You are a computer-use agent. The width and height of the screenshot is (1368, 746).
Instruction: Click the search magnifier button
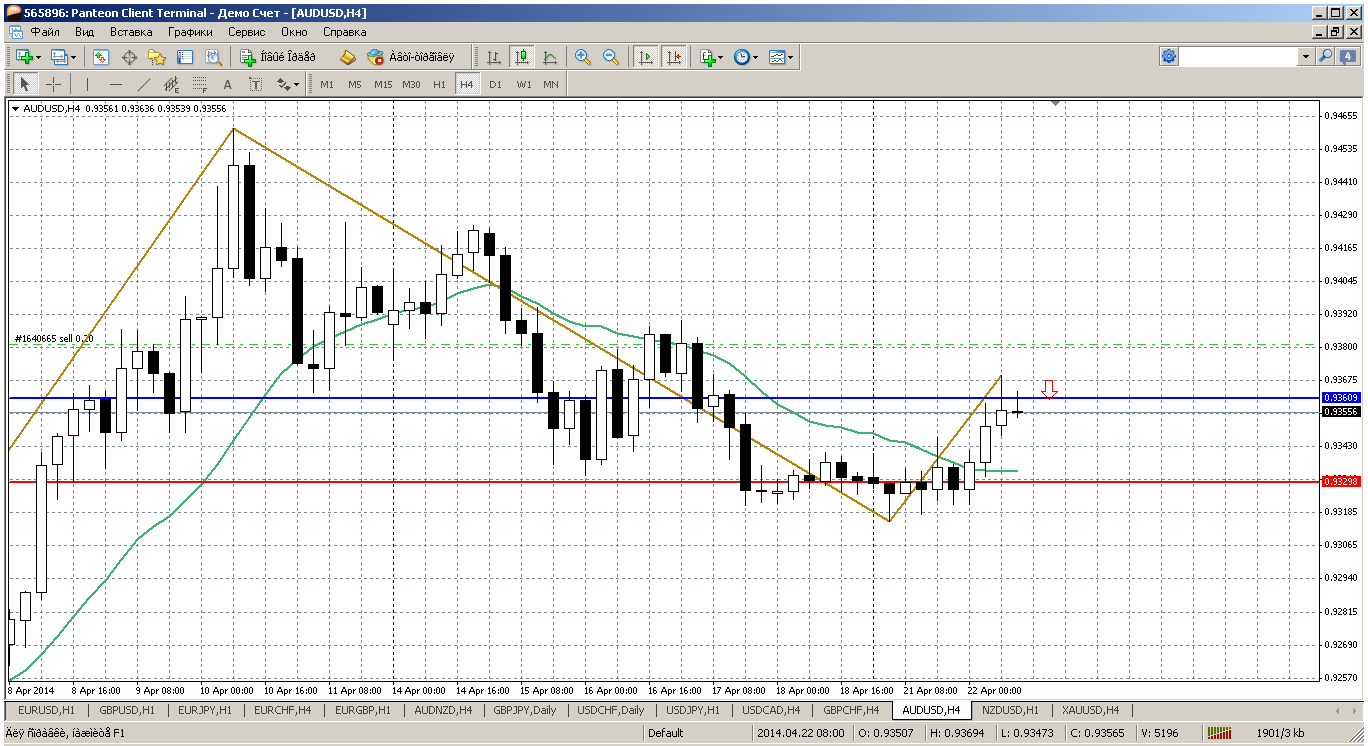point(1327,57)
